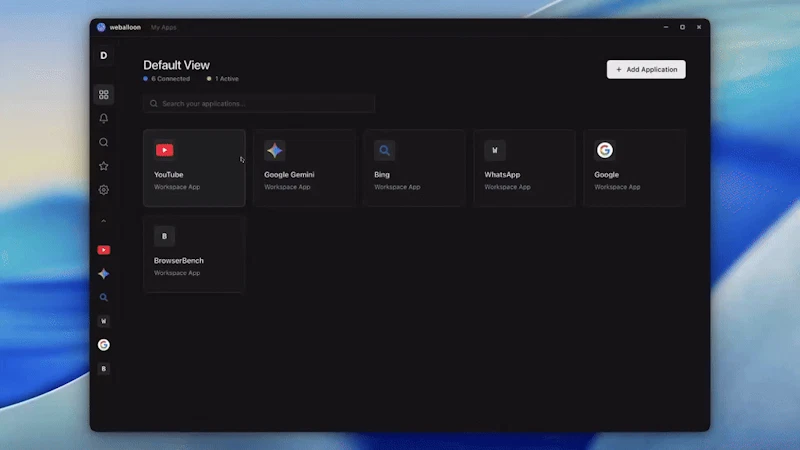Open the WhatsApp card title
The height and width of the screenshot is (450, 800).
pos(502,174)
